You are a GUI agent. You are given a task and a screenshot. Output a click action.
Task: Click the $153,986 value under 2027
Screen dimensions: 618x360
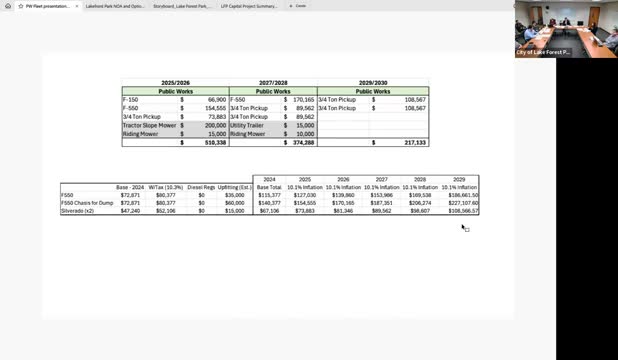382,195
